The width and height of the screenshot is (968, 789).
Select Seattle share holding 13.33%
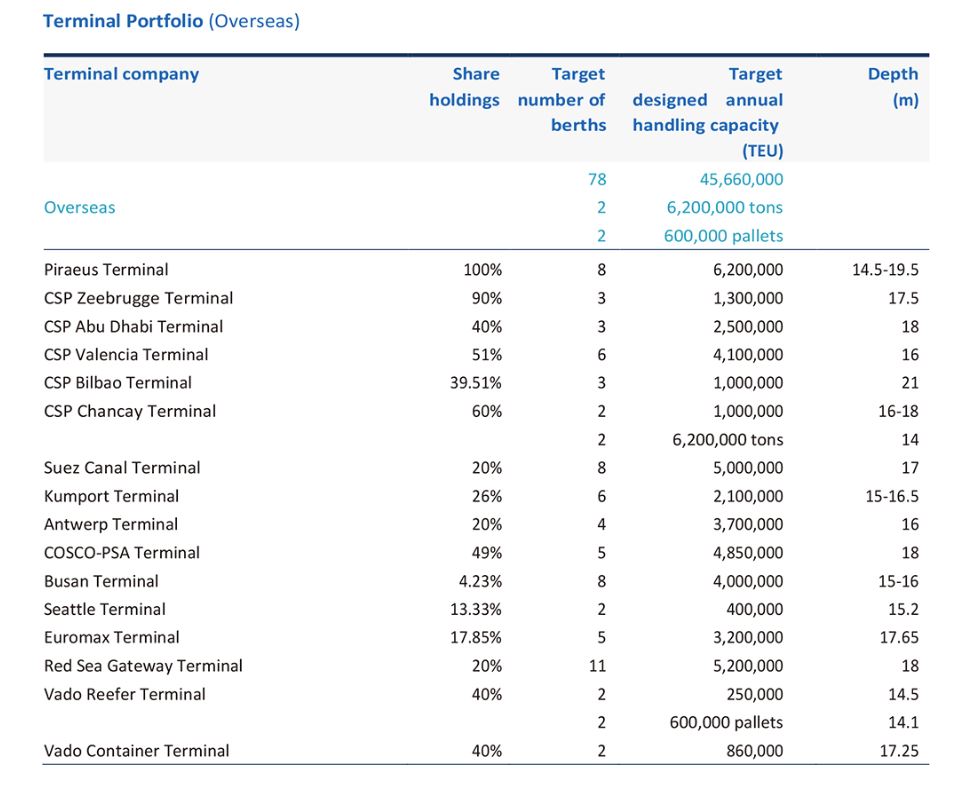pos(476,609)
